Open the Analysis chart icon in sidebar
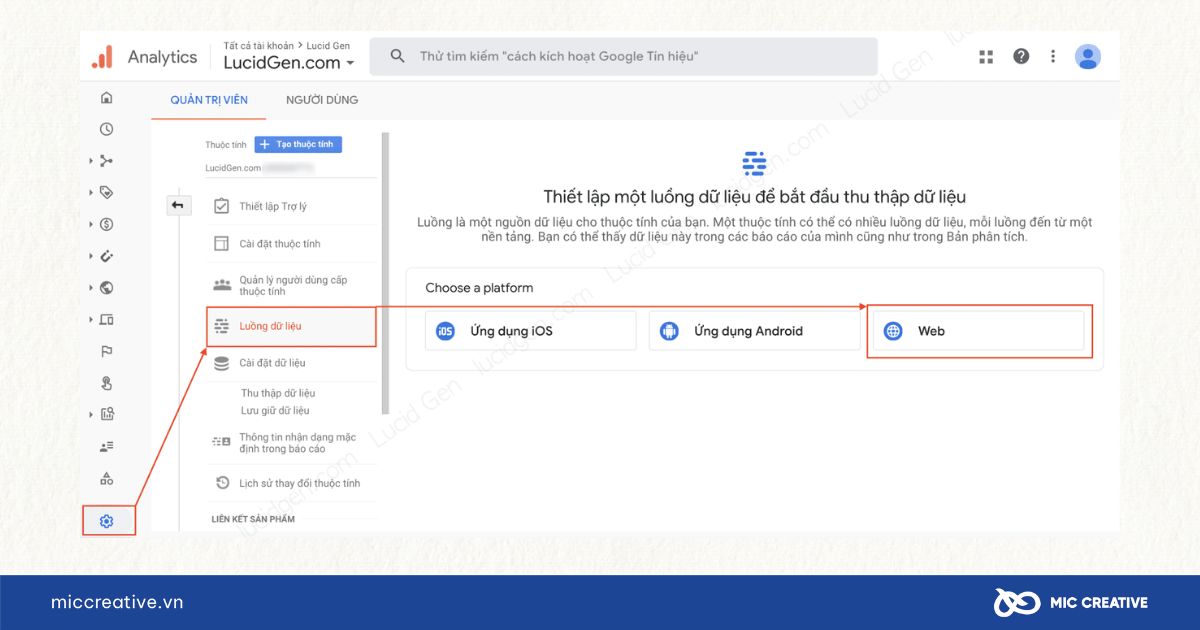1200x630 pixels. coord(107,414)
